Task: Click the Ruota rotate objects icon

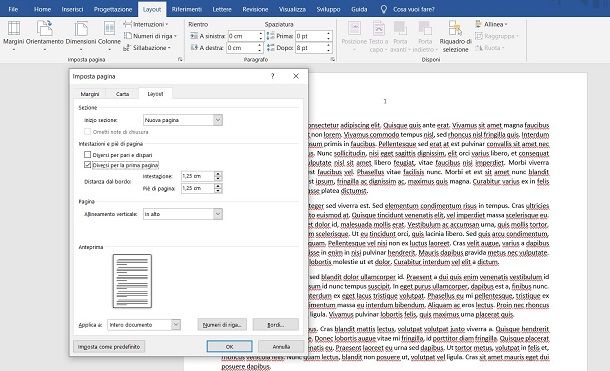Action: pos(489,47)
